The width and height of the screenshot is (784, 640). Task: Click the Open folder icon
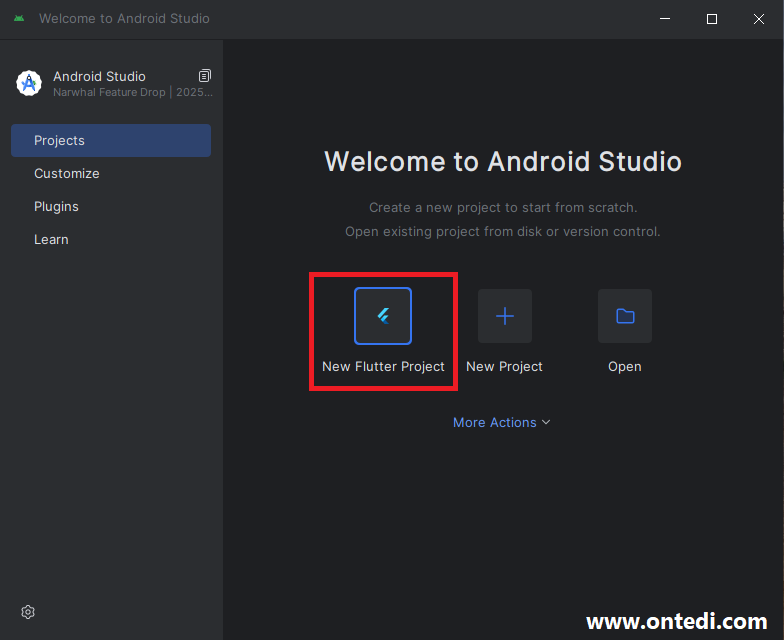[625, 316]
